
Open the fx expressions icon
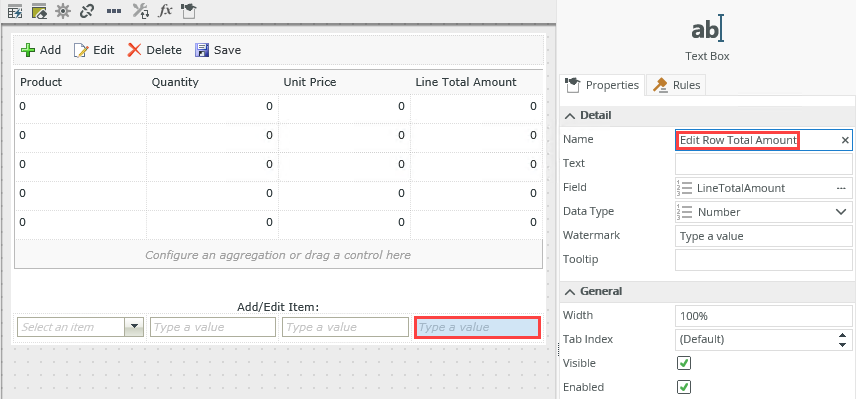click(165, 11)
